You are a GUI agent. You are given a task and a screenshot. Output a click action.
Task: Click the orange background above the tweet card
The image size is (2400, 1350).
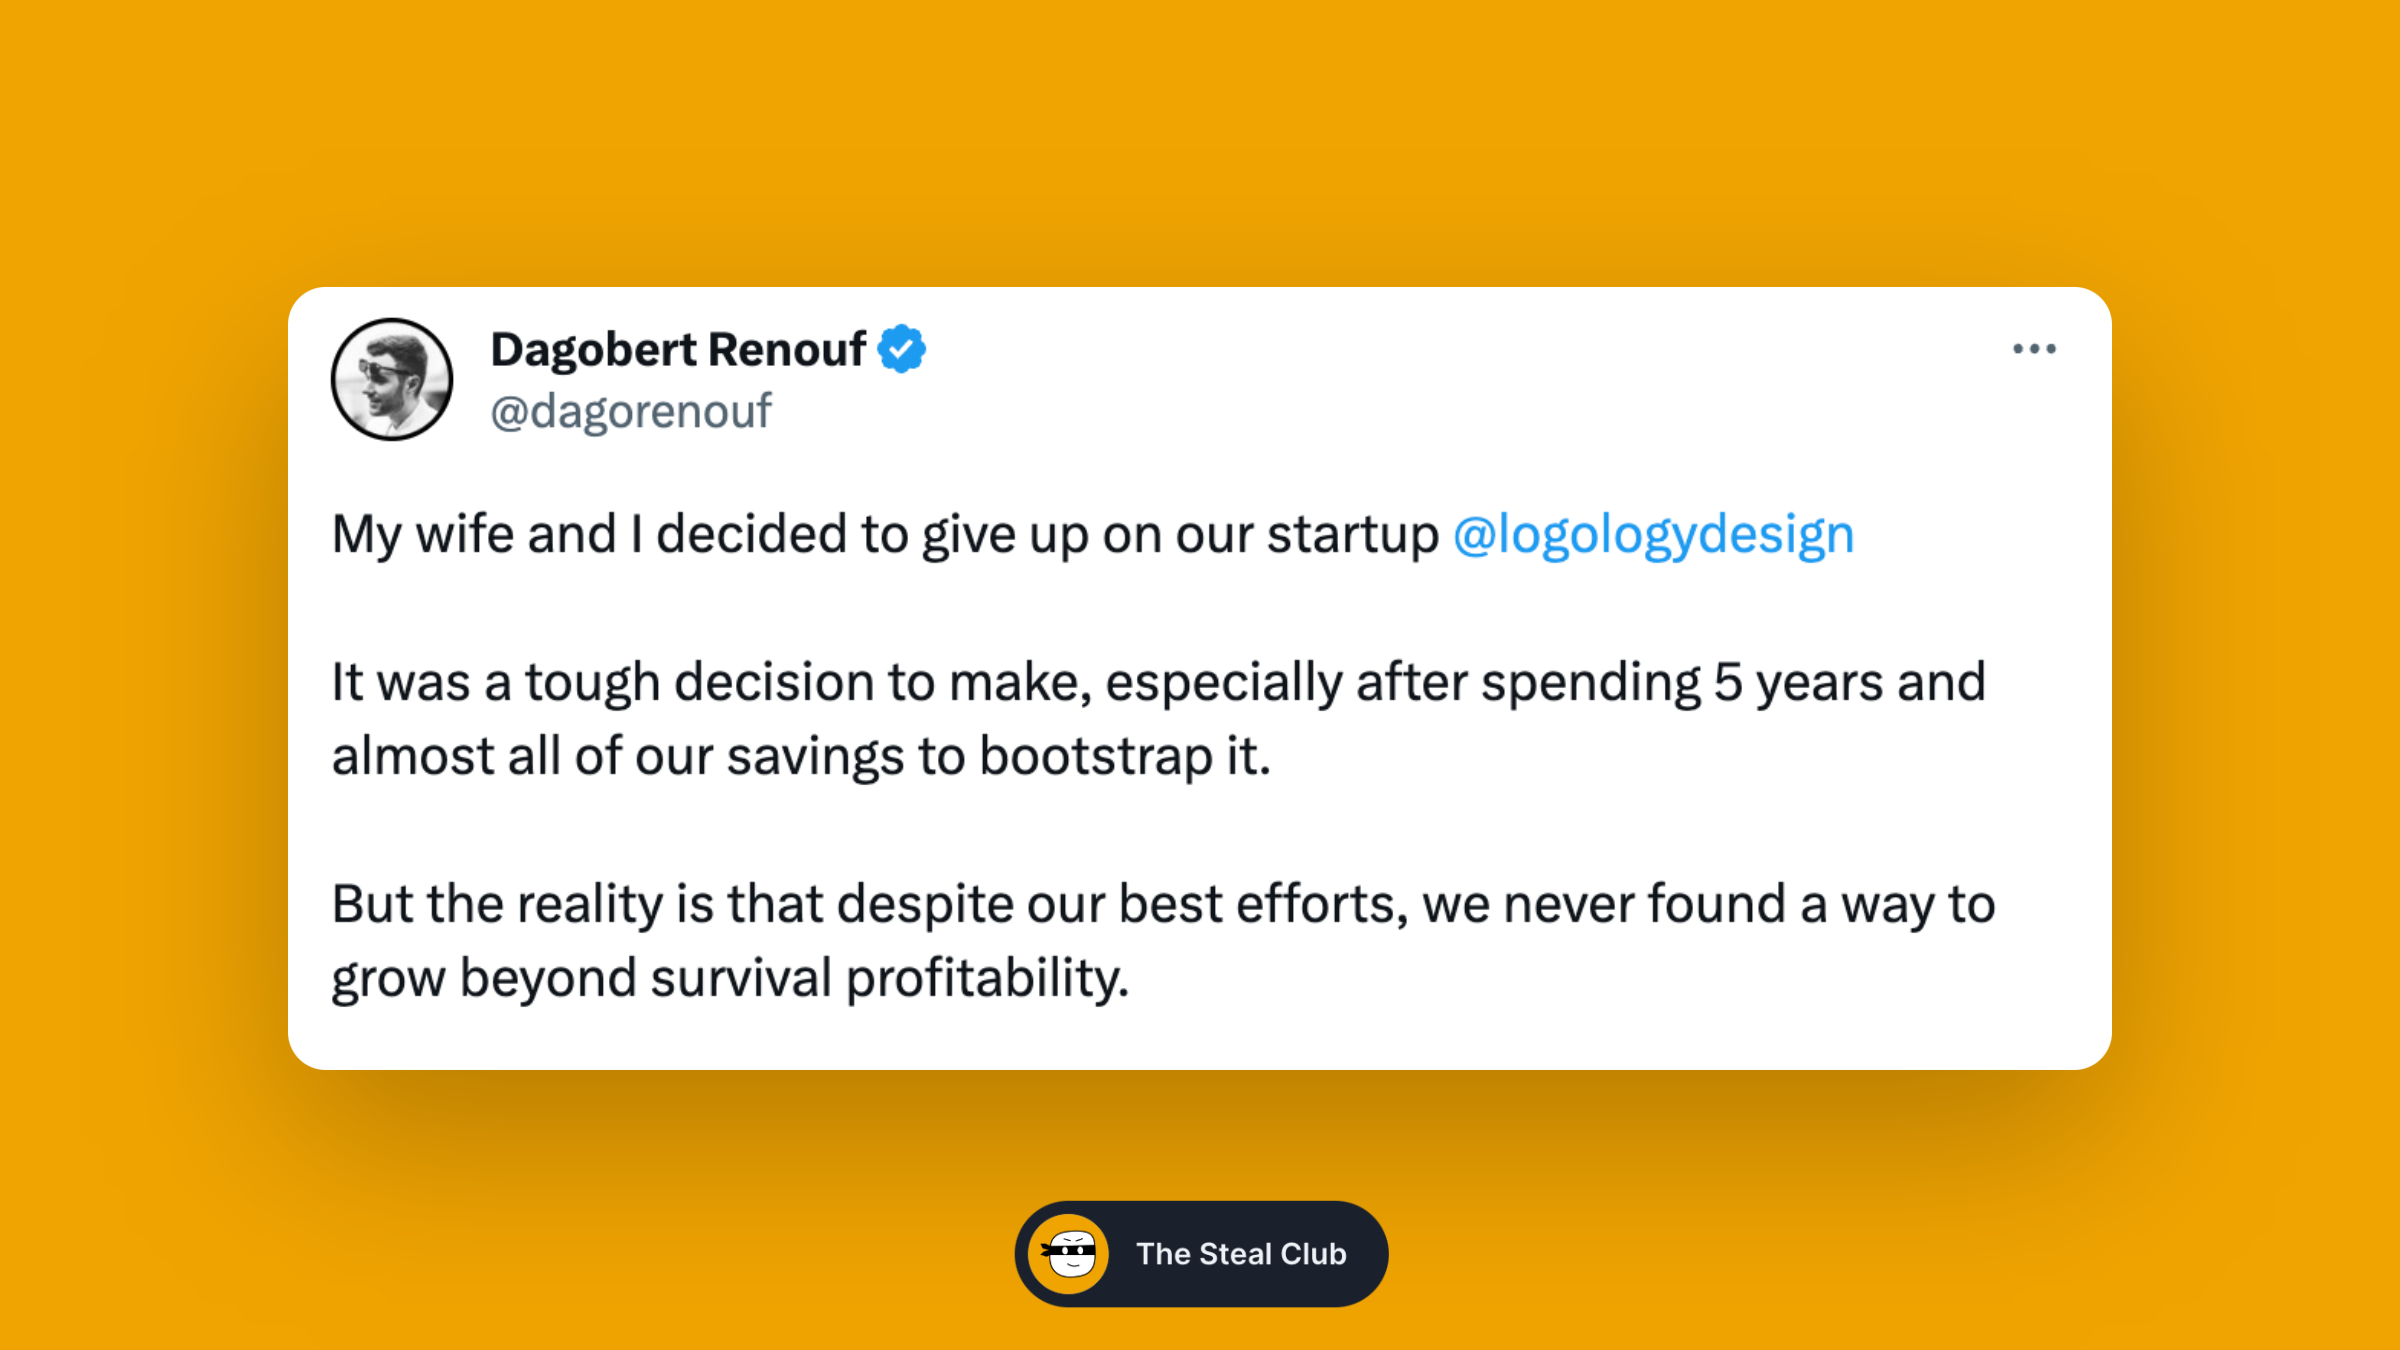(1200, 140)
